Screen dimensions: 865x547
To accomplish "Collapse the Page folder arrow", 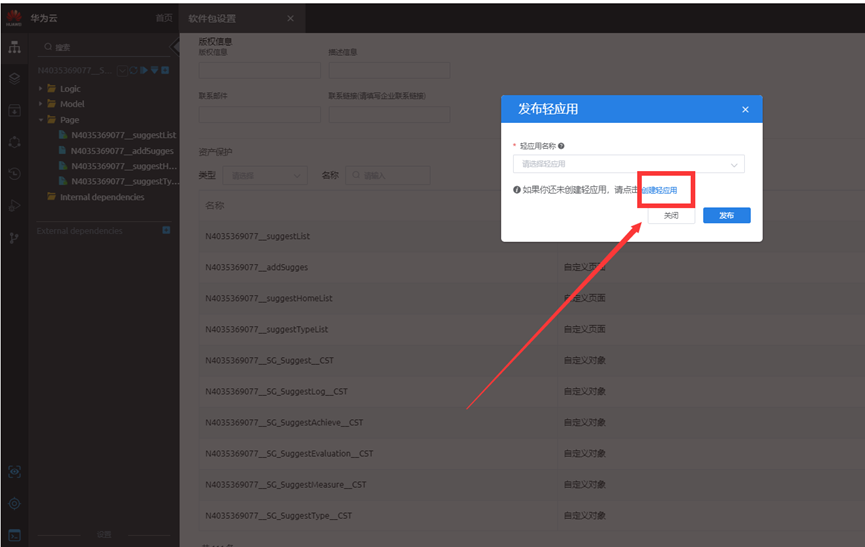I will [40, 120].
